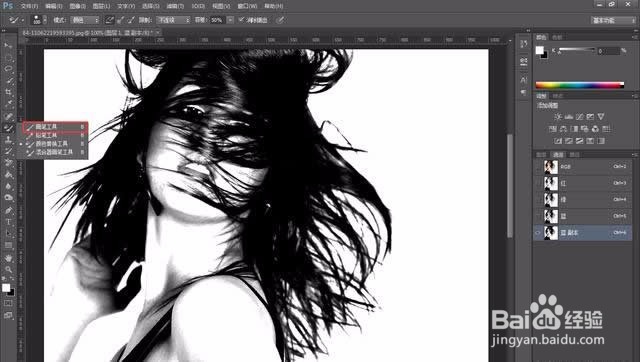Select the Move tool
This screenshot has width=640, height=362.
[8, 45]
